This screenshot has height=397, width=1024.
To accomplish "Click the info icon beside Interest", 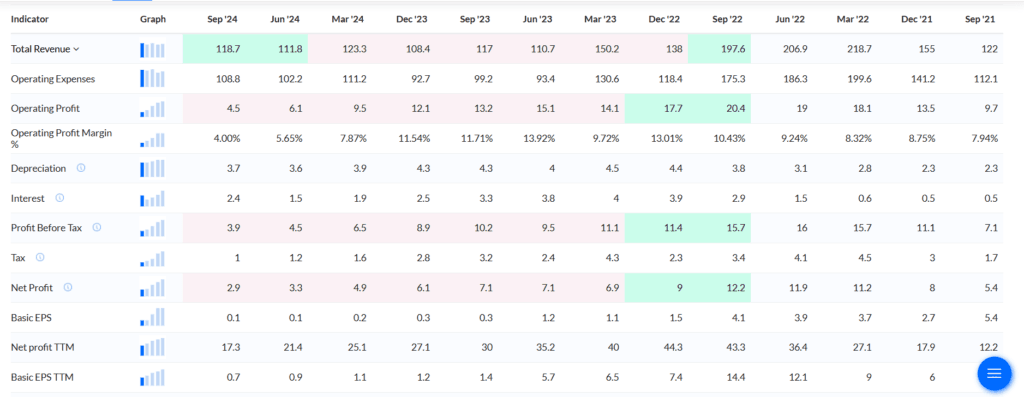I will click(59, 198).
